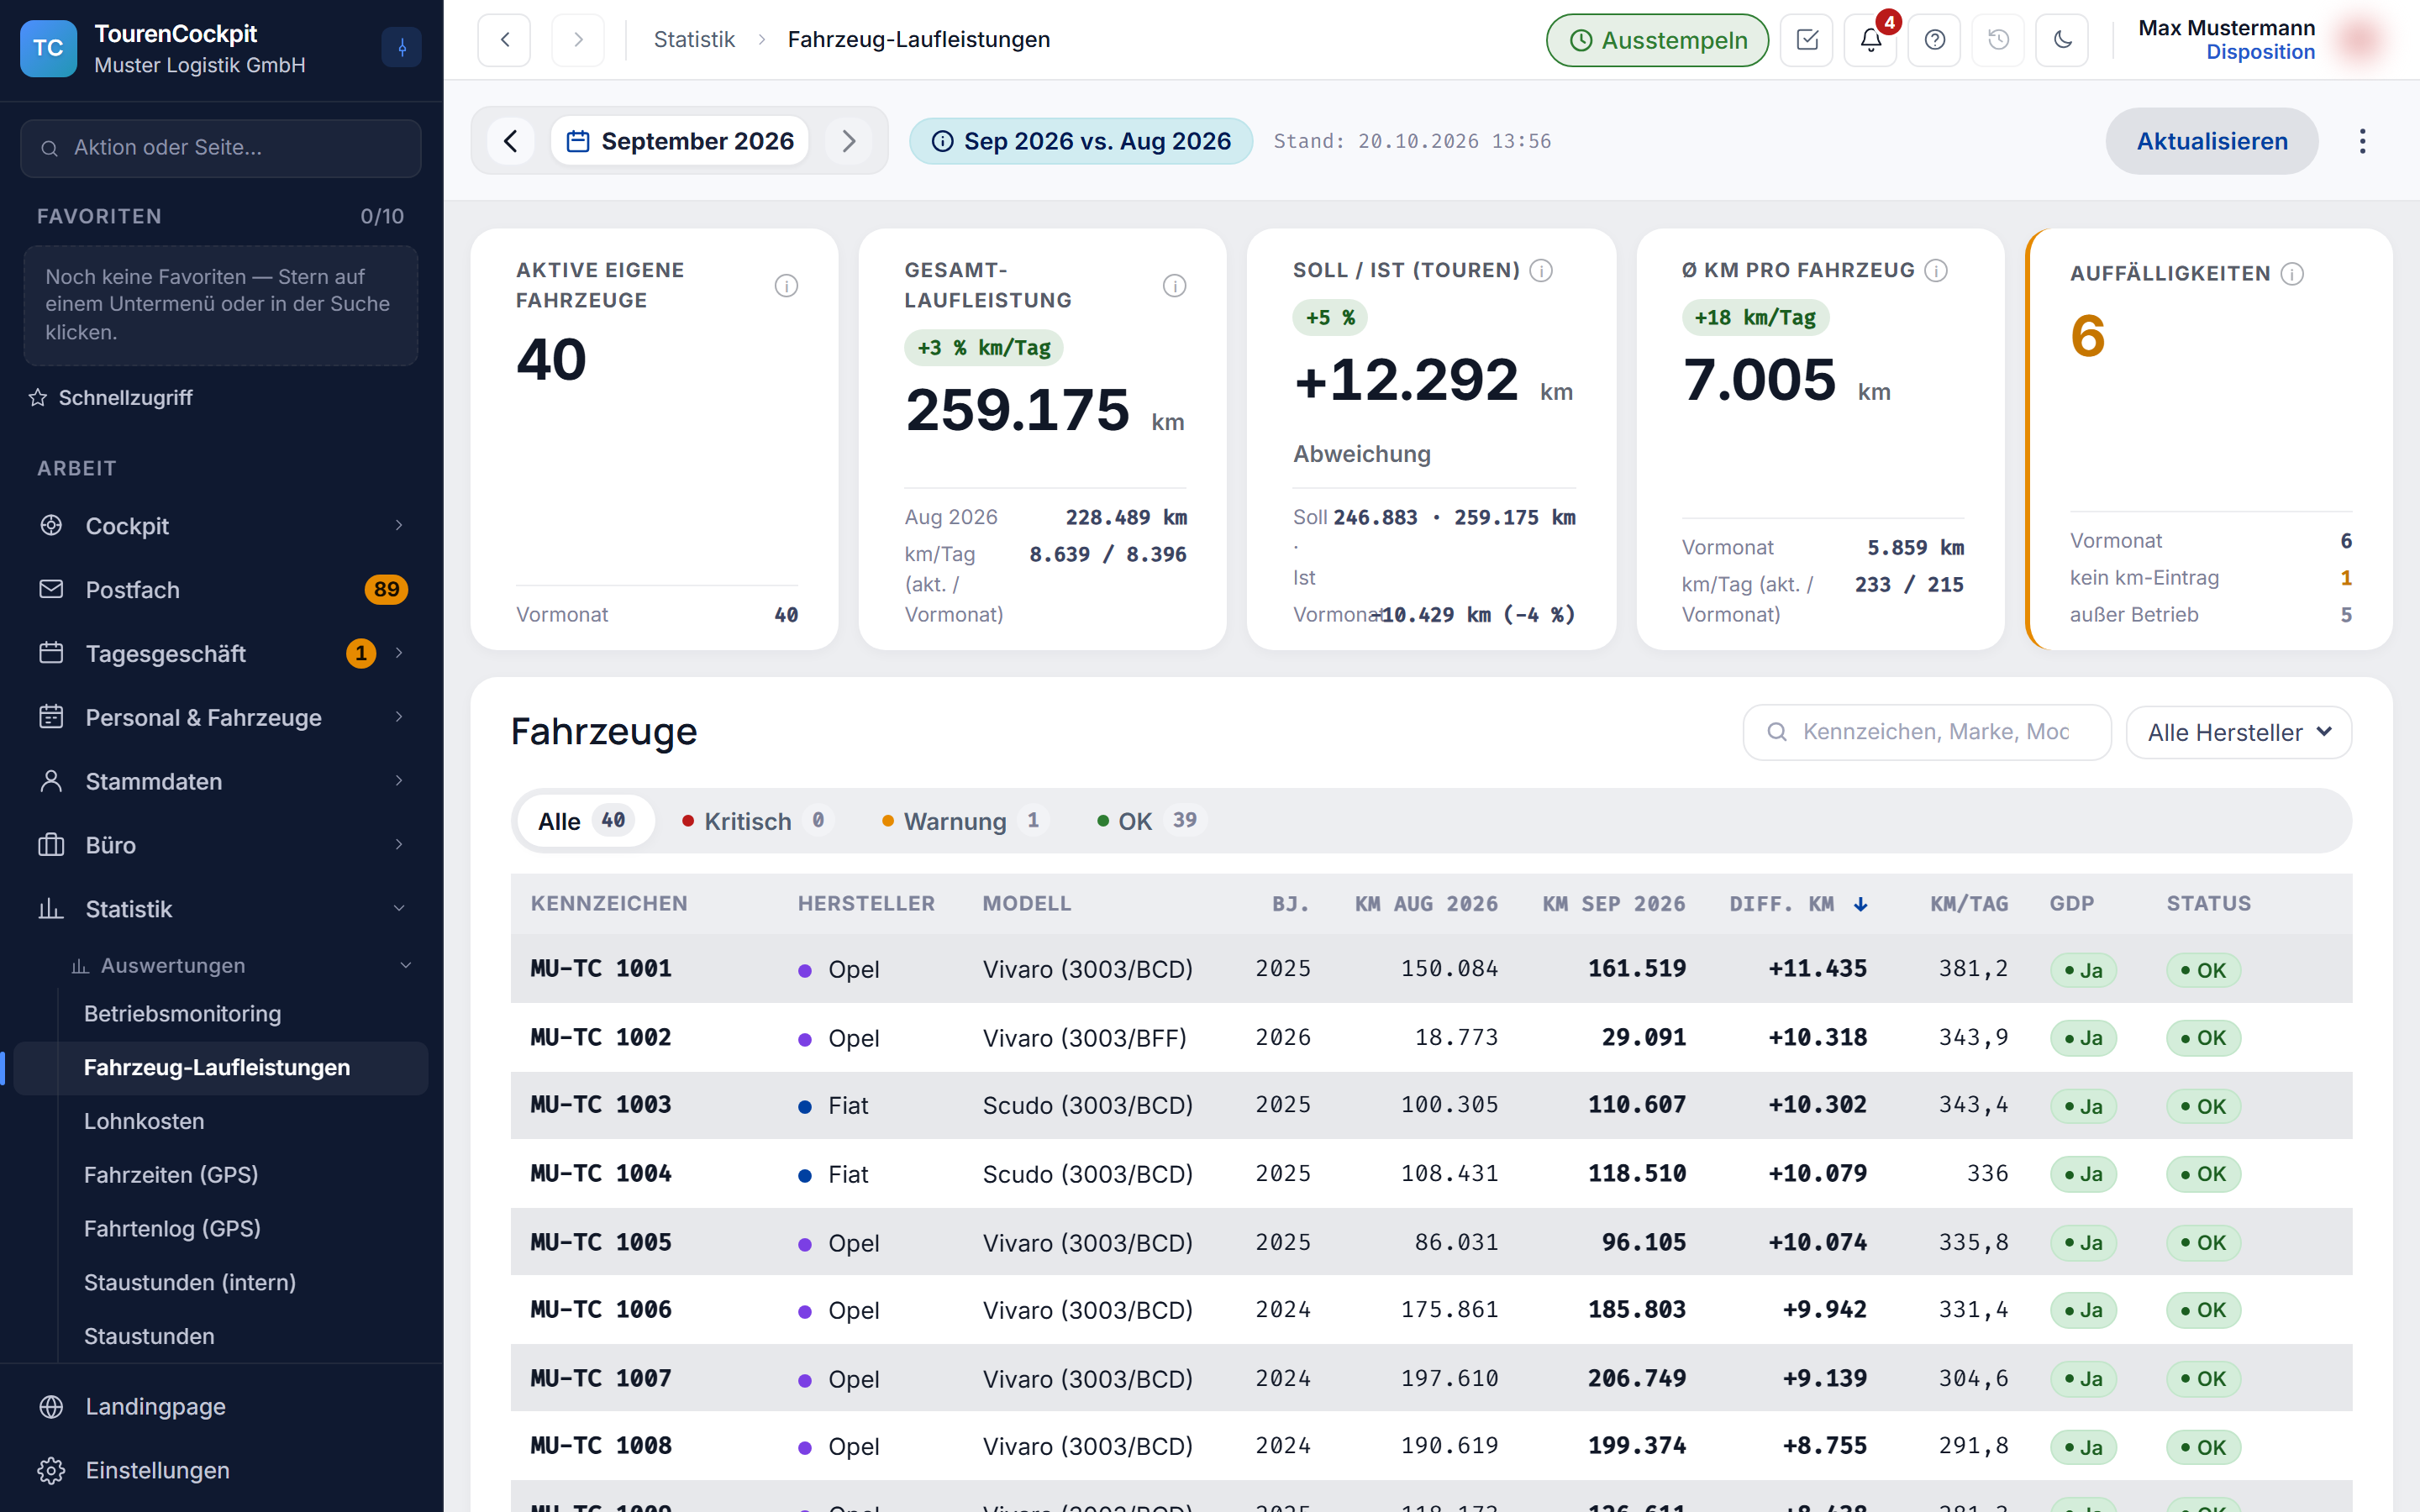Image resolution: width=2420 pixels, height=1512 pixels.
Task: Focus the Aktion oder Seite search field
Action: coord(220,148)
